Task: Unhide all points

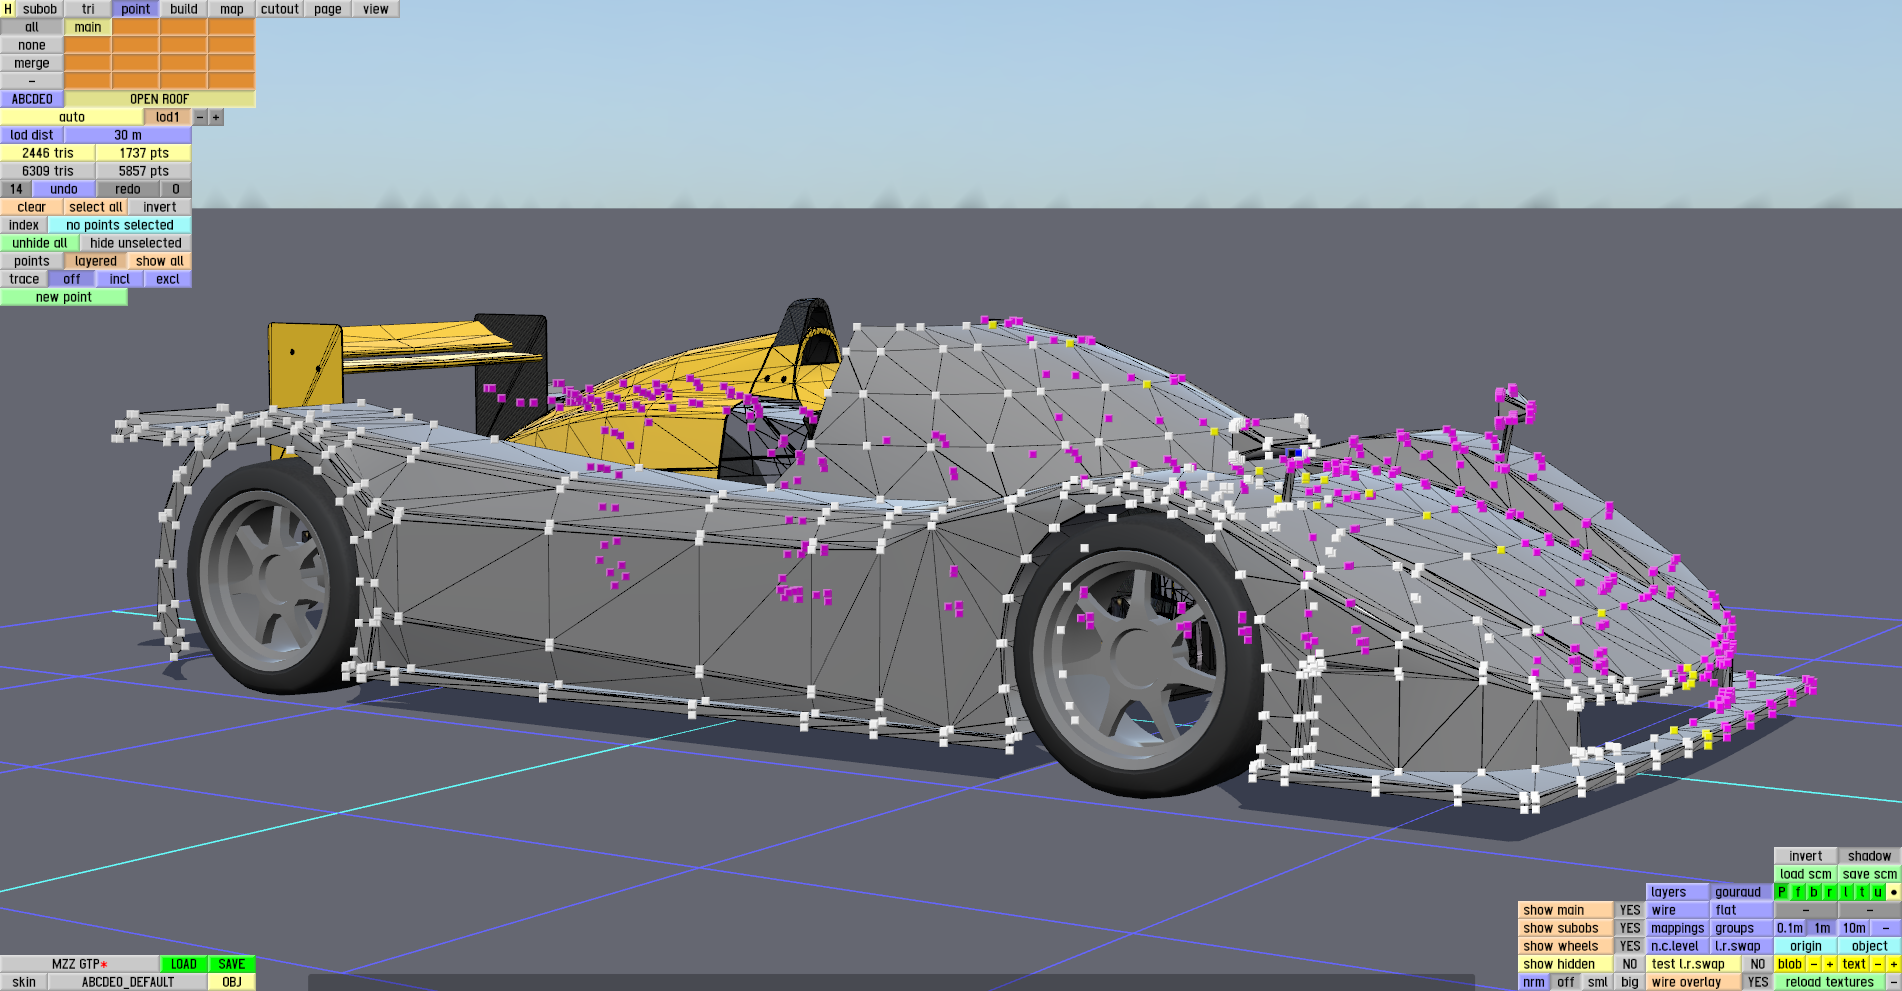Action: pos(40,243)
